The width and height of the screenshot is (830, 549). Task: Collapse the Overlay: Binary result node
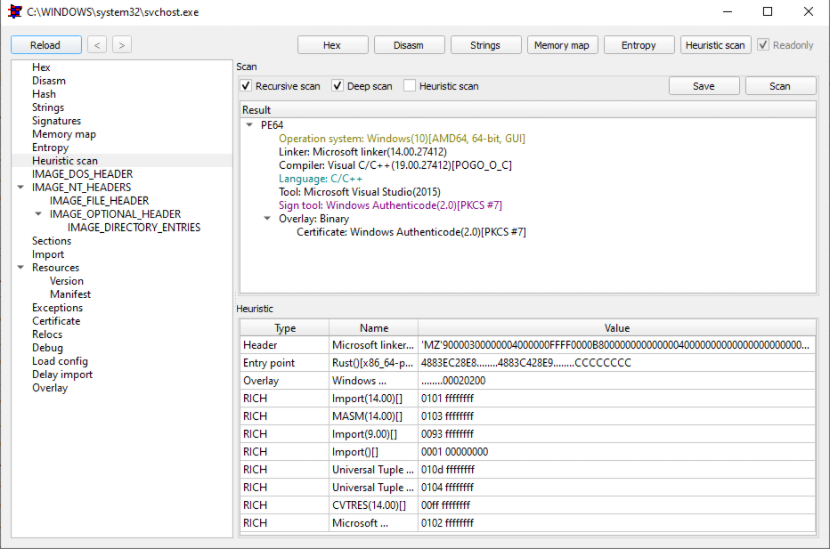coord(267,218)
